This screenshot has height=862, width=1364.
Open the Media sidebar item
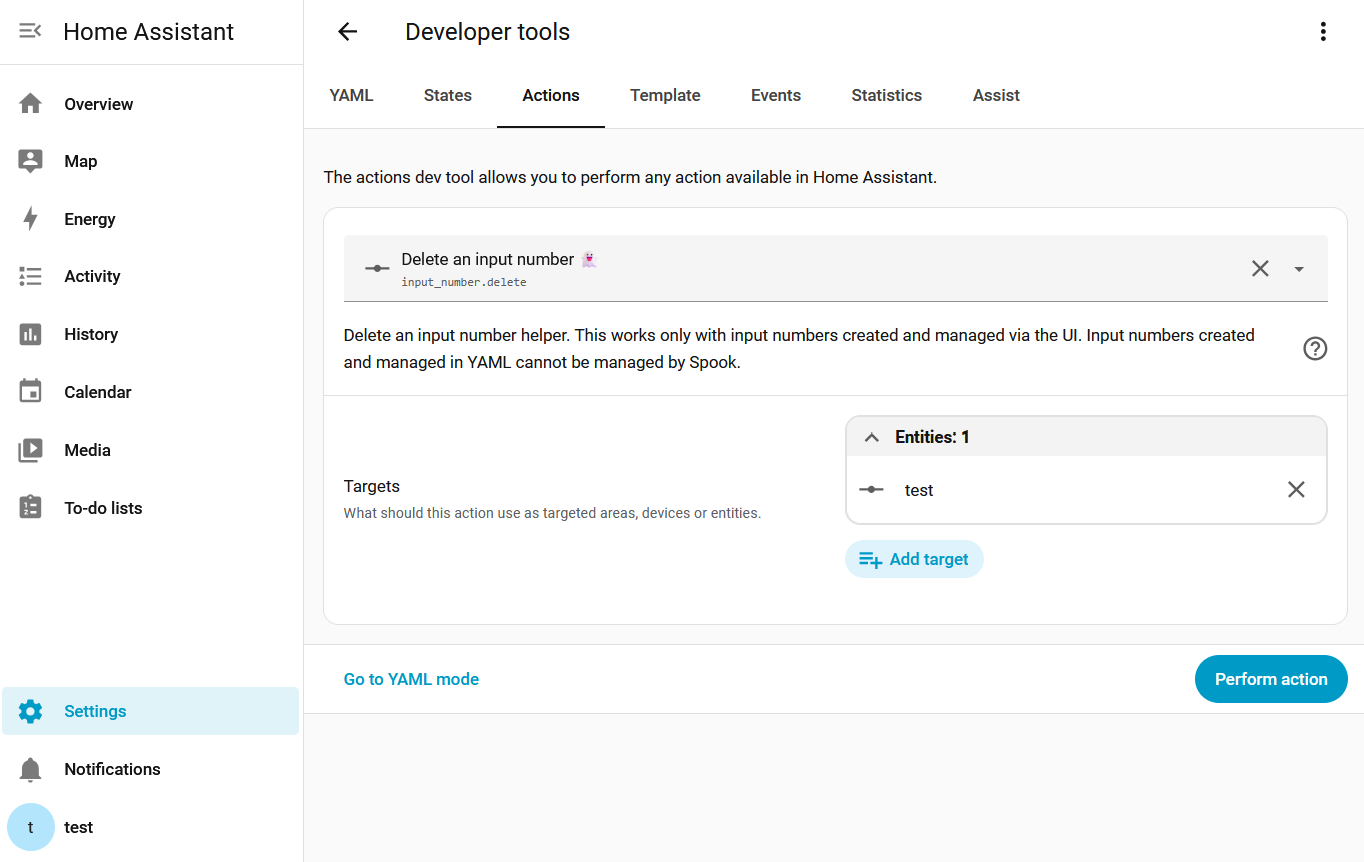[151, 450]
